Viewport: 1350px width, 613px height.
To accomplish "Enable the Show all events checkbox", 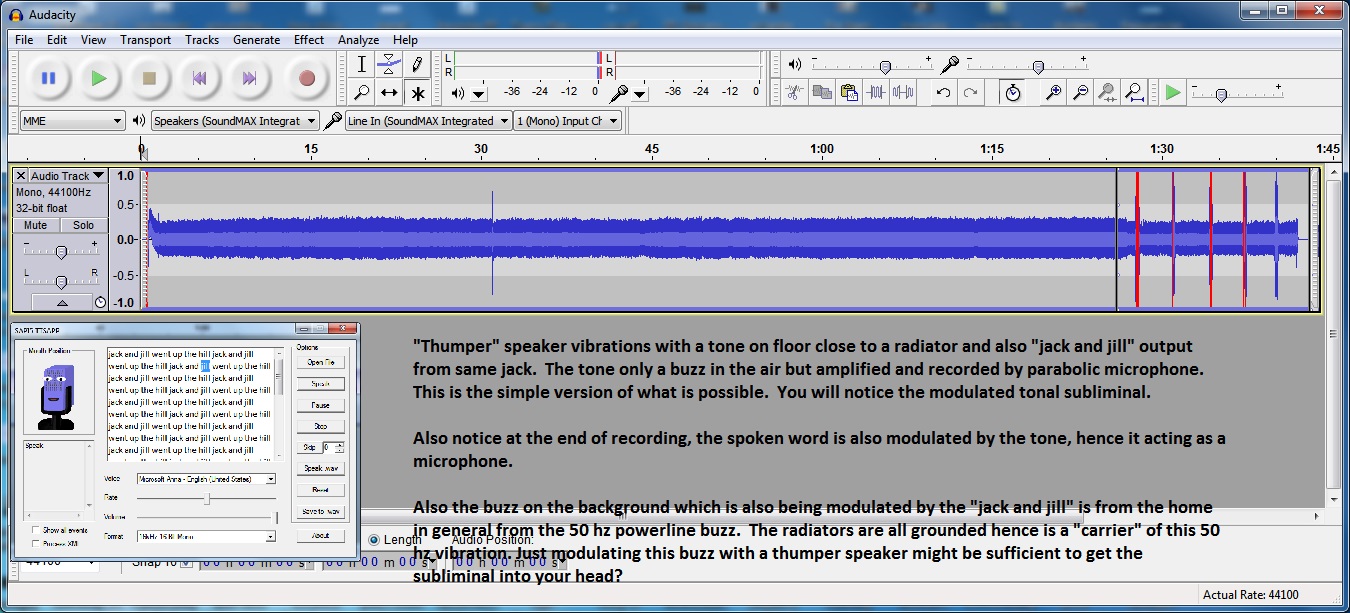I will [x=37, y=530].
